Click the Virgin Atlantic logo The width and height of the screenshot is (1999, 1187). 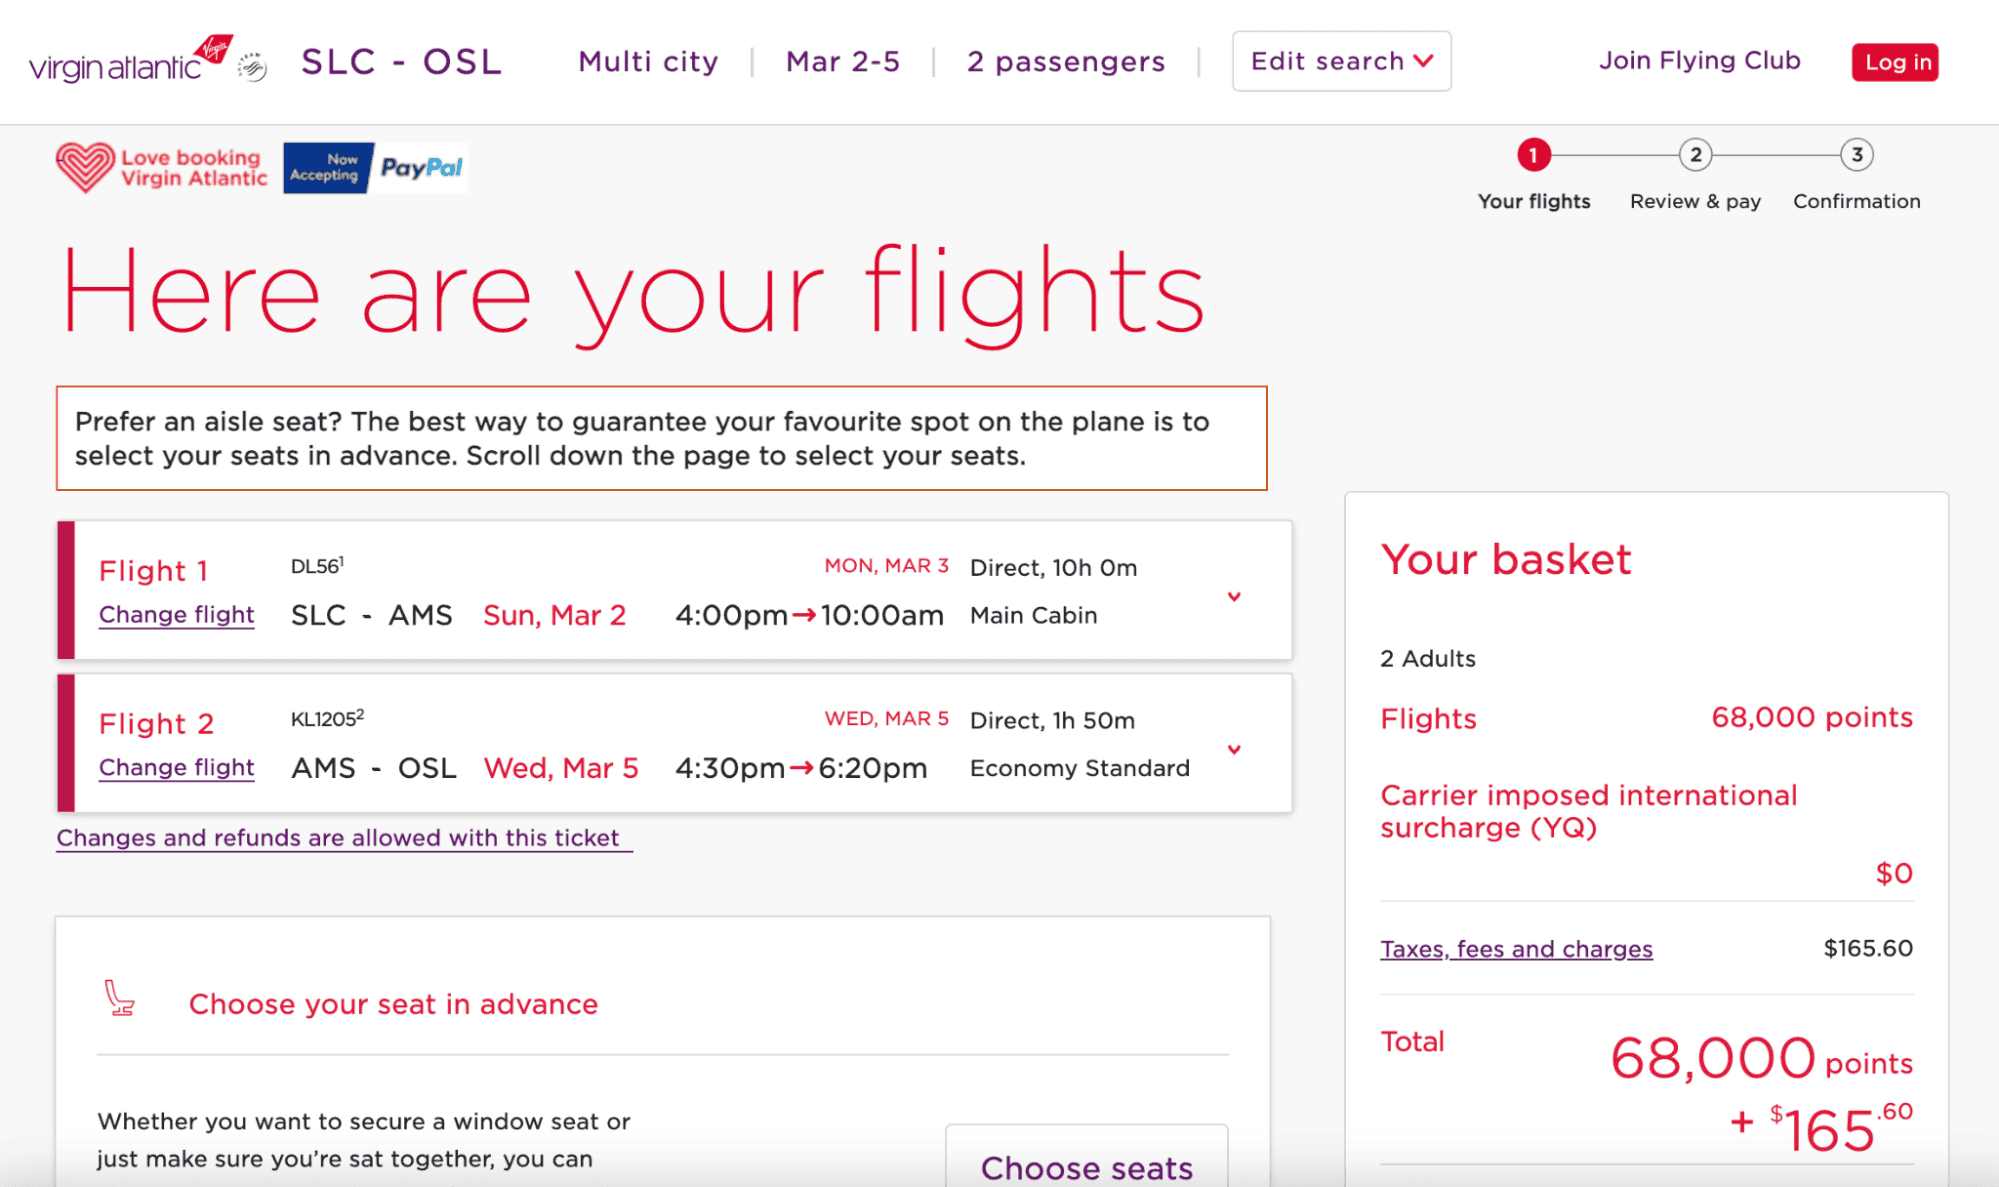130,60
